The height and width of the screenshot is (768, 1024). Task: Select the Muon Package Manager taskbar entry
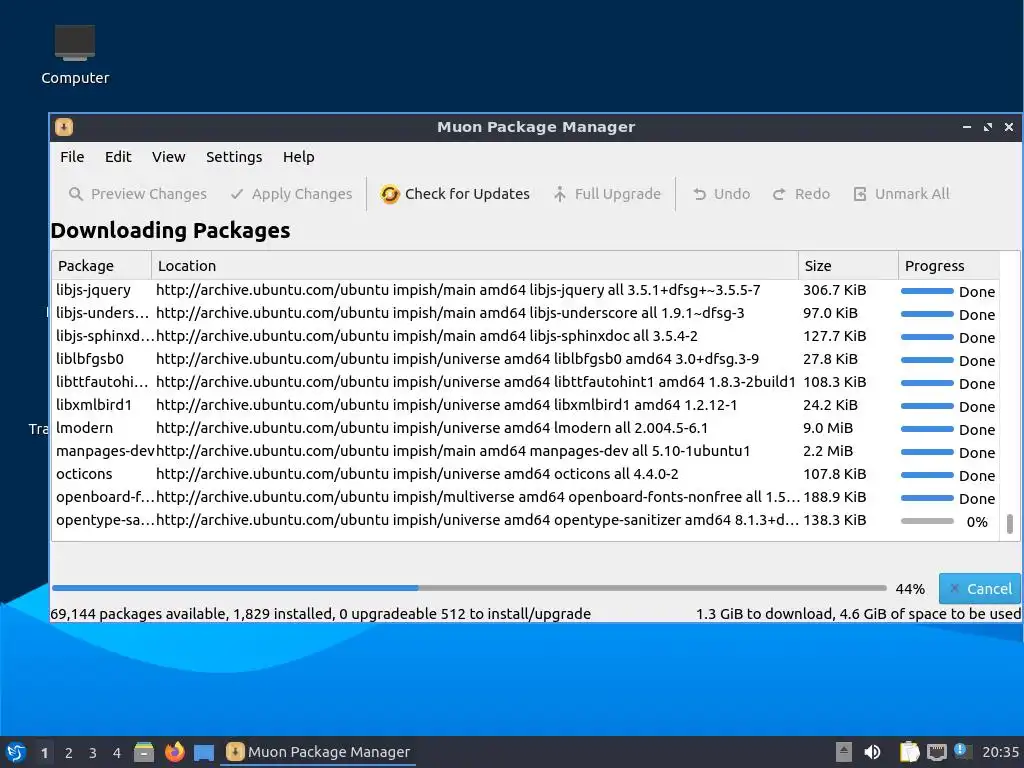(318, 752)
